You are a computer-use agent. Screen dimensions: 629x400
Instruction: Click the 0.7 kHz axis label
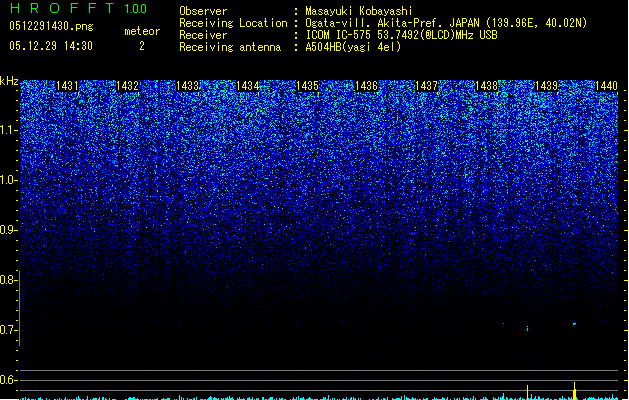point(9,330)
